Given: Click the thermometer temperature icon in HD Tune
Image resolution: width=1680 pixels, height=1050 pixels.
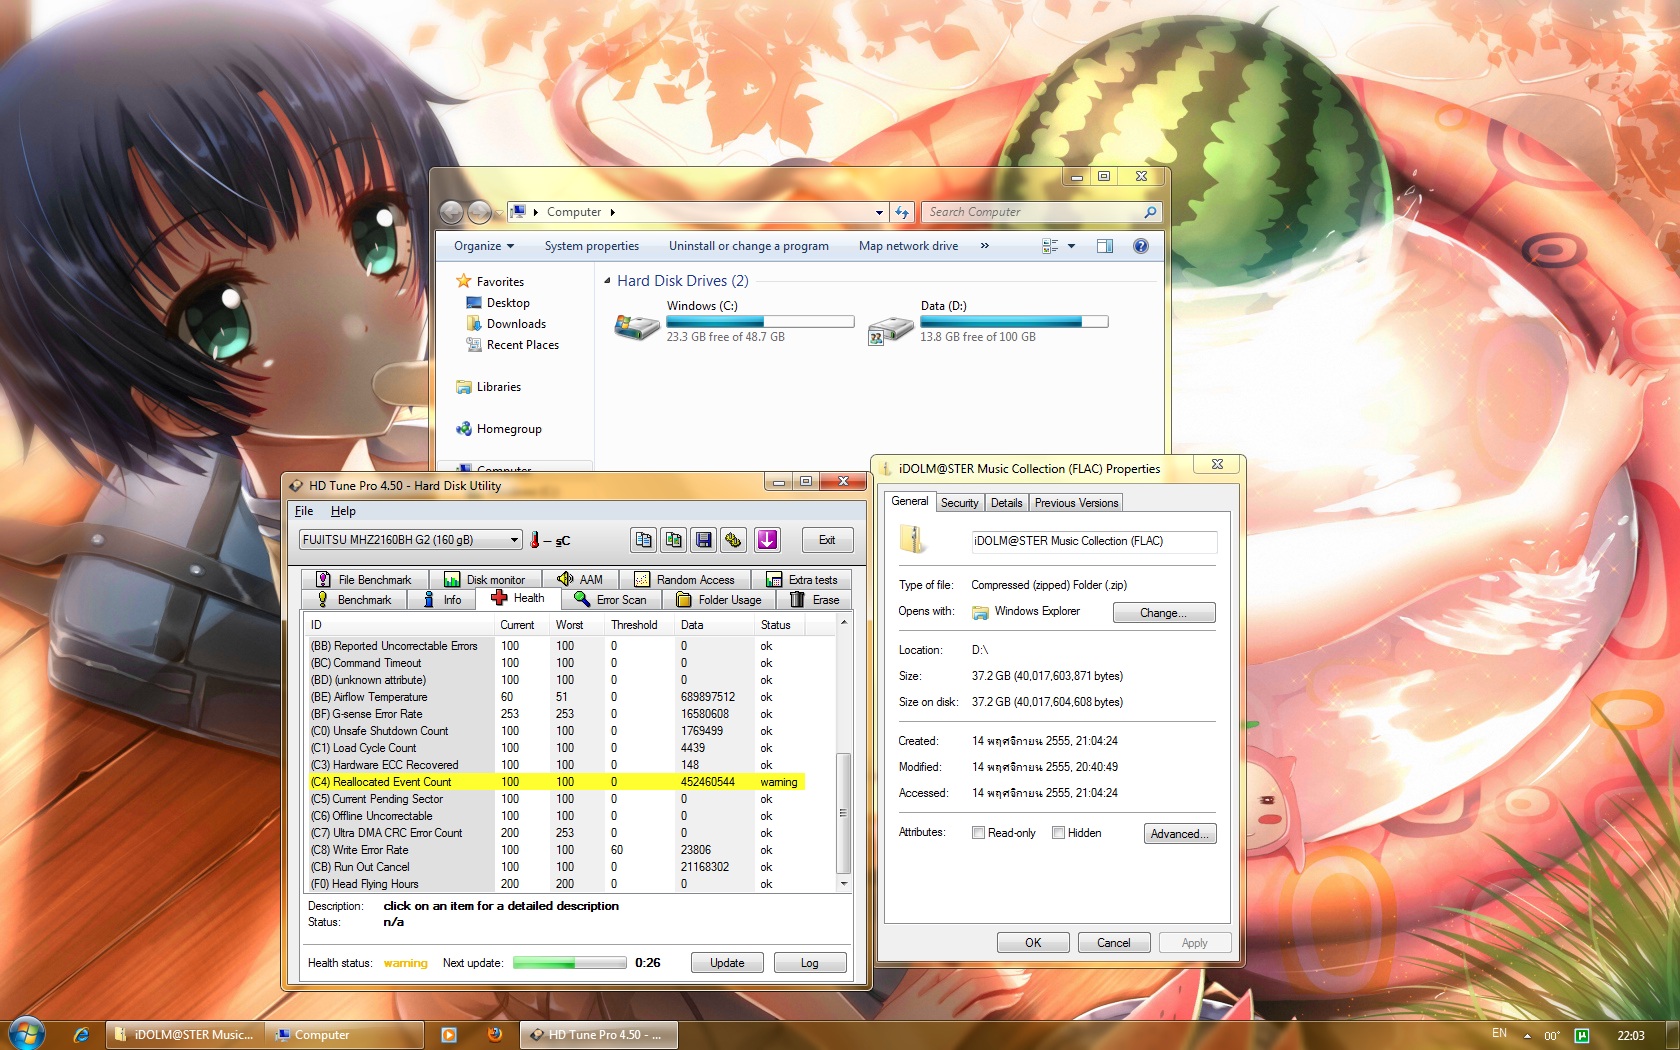Looking at the screenshot, I should pyautogui.click(x=535, y=540).
